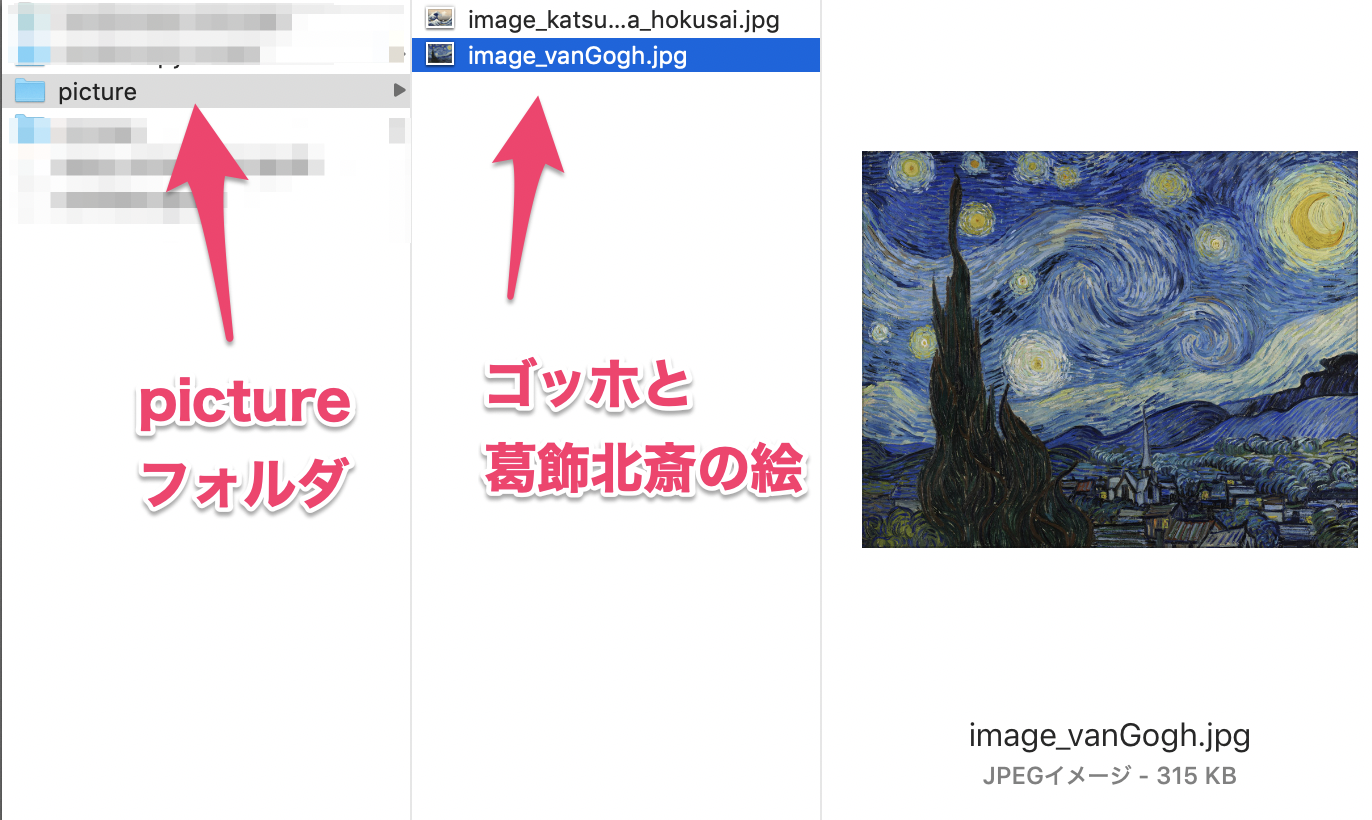The width and height of the screenshot is (1372, 820).
Task: Click the image_vanGogh.jpg preview file name
Action: tap(1109, 736)
